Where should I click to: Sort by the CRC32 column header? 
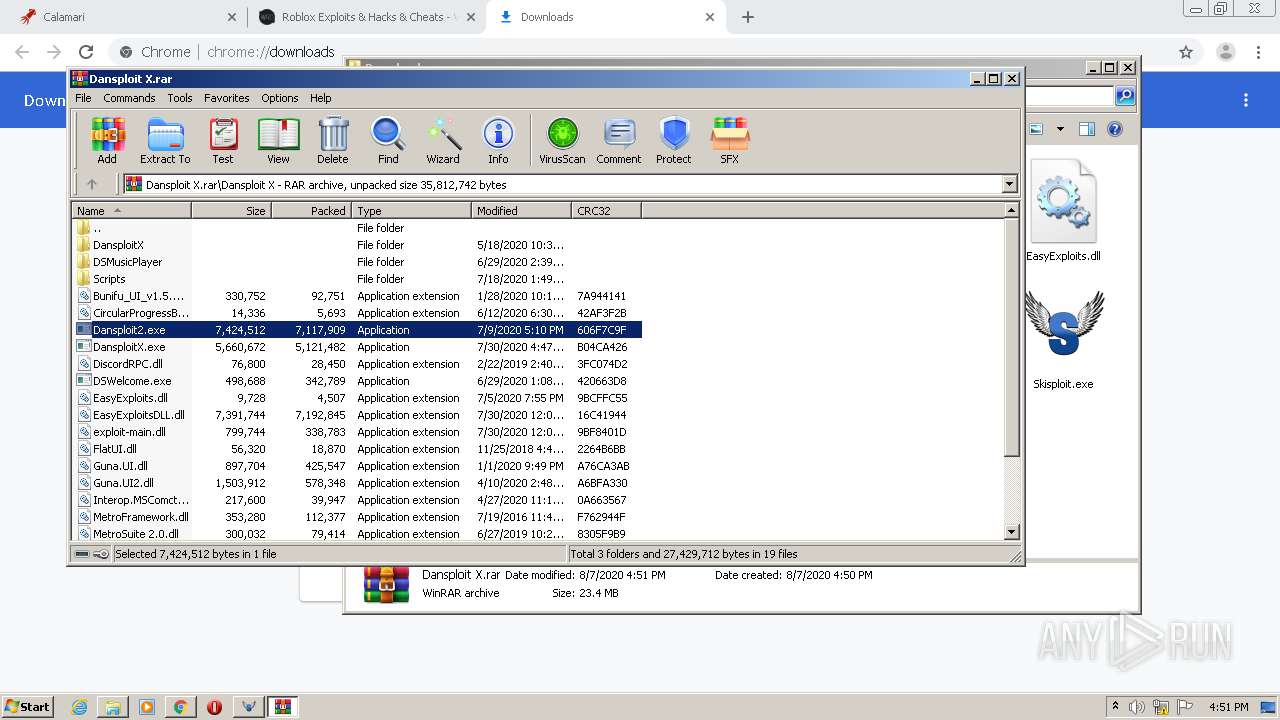coord(607,211)
